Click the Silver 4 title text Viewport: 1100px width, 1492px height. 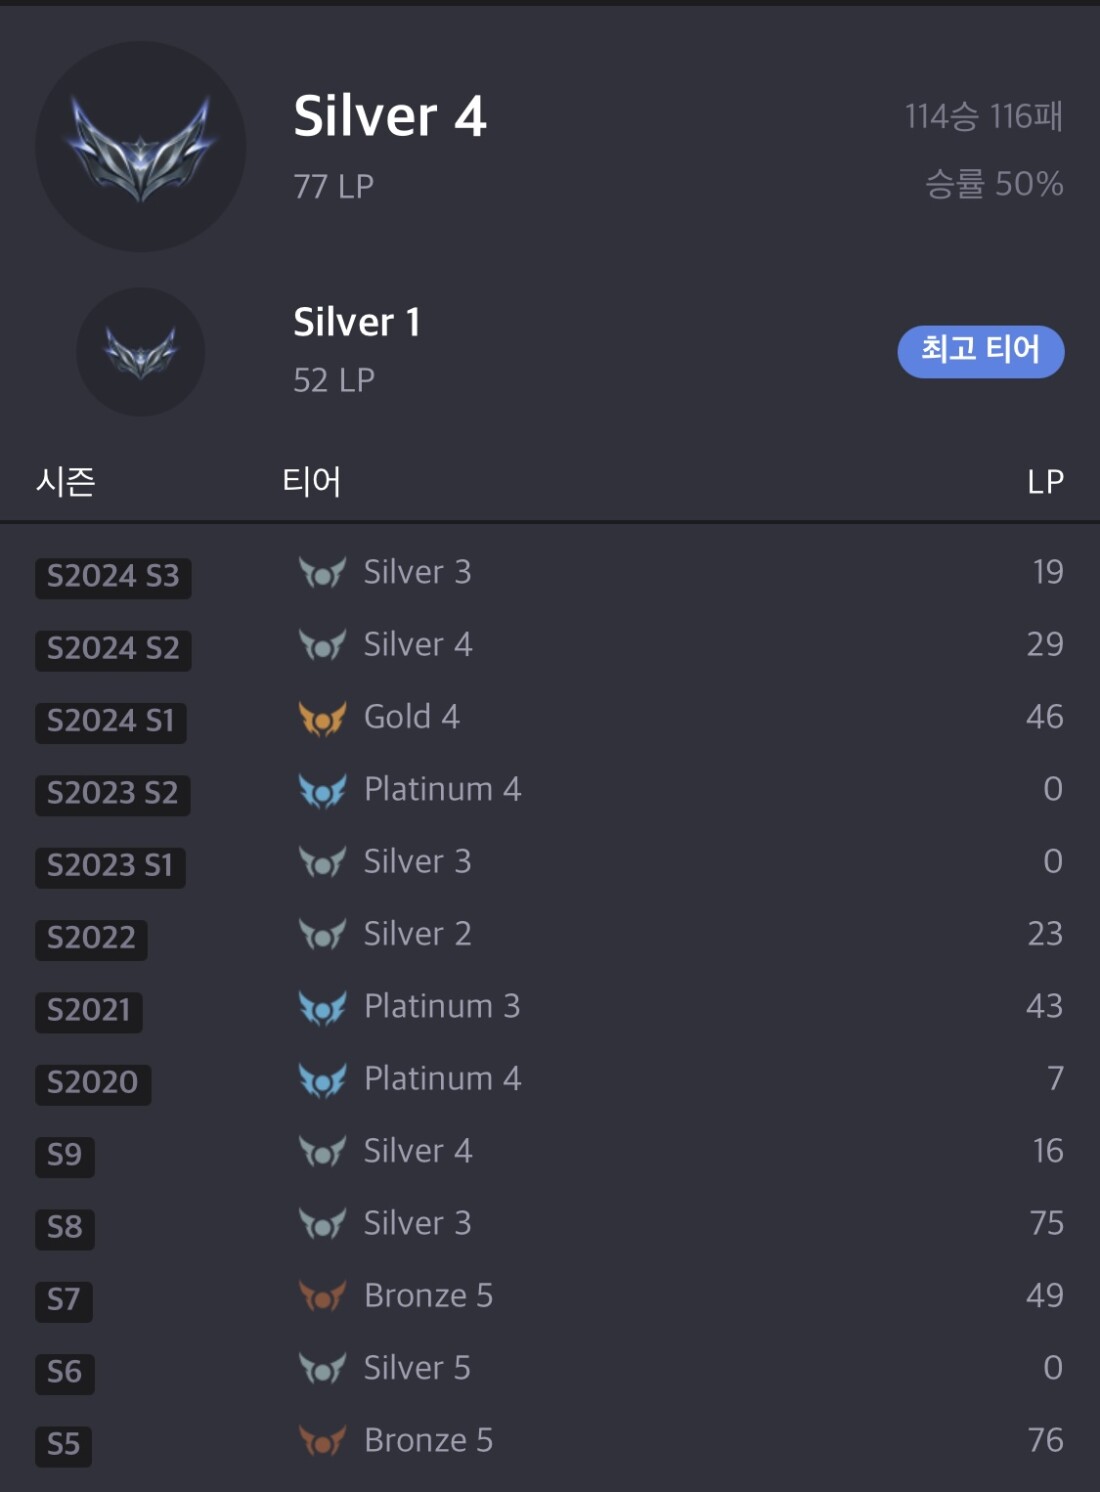click(x=390, y=116)
